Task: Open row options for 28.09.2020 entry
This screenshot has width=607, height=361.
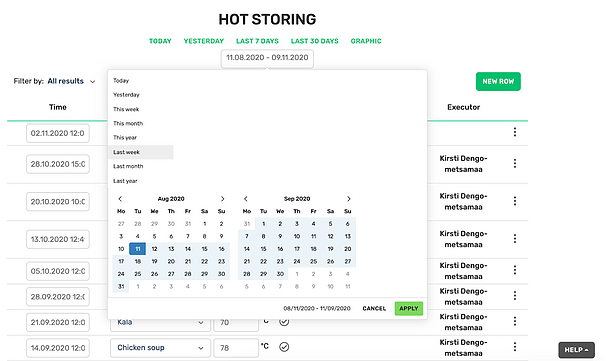Action: 515,296
